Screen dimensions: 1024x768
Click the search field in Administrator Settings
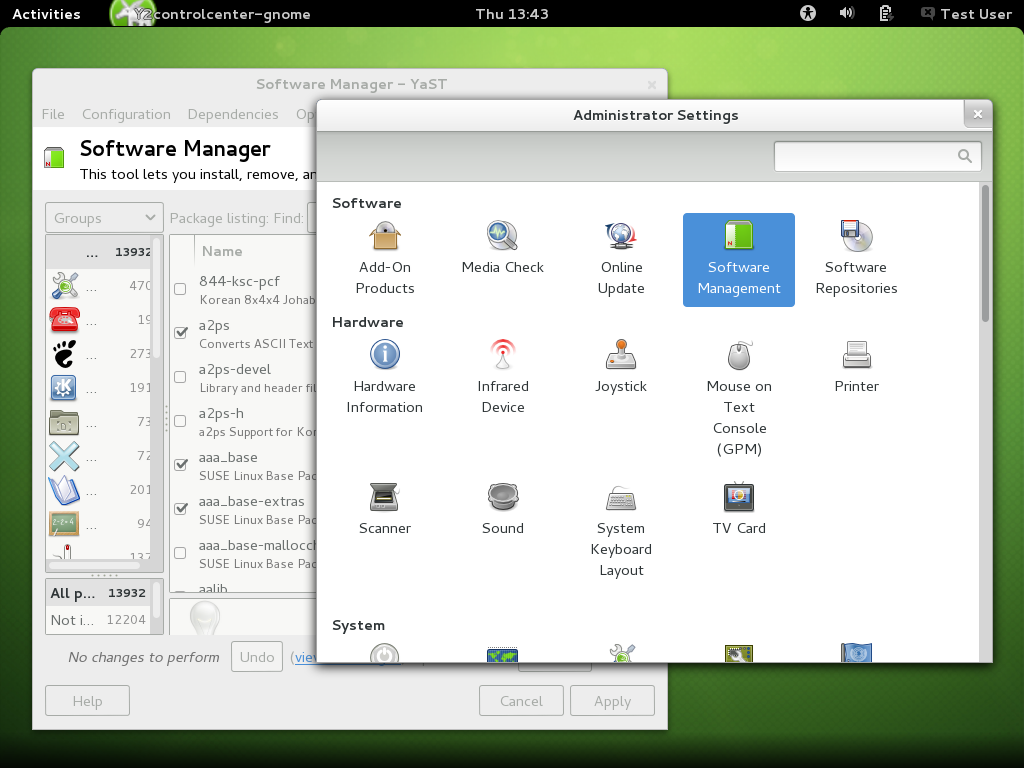(x=877, y=156)
